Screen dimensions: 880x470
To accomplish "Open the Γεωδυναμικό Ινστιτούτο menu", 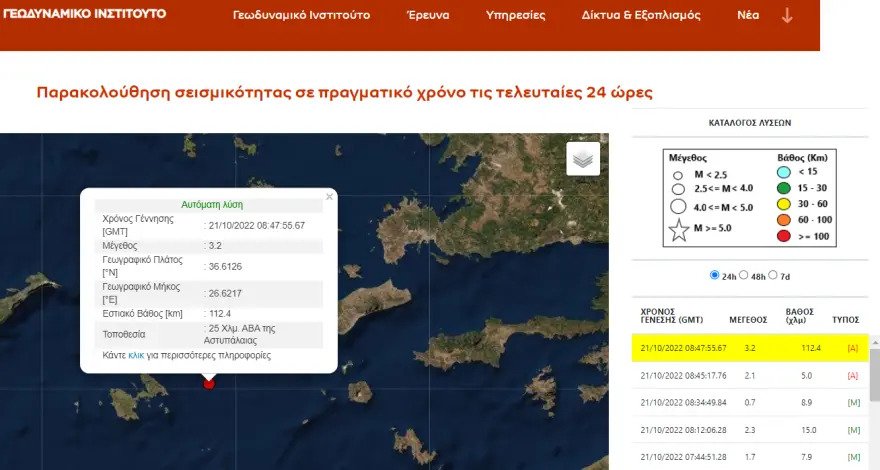I will [x=301, y=15].
